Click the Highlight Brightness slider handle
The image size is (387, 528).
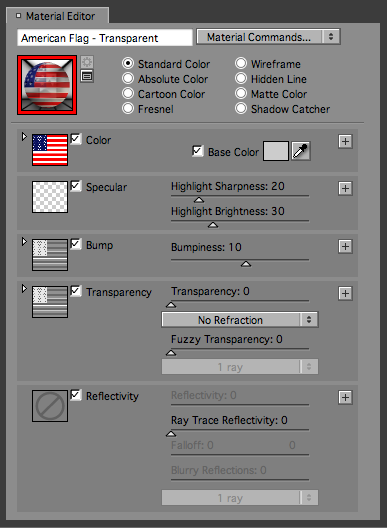click(213, 225)
